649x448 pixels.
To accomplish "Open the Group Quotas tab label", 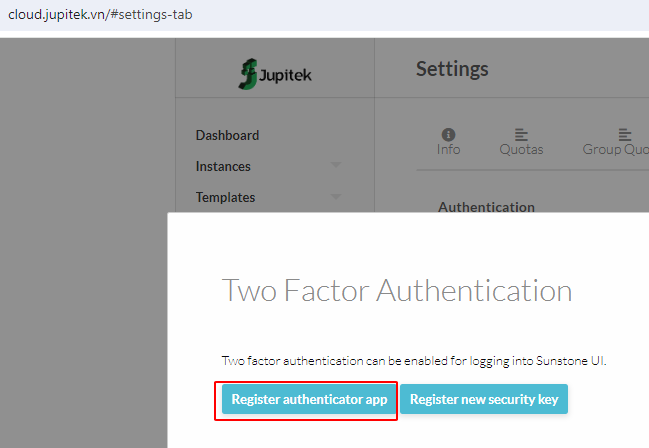I will (615, 149).
